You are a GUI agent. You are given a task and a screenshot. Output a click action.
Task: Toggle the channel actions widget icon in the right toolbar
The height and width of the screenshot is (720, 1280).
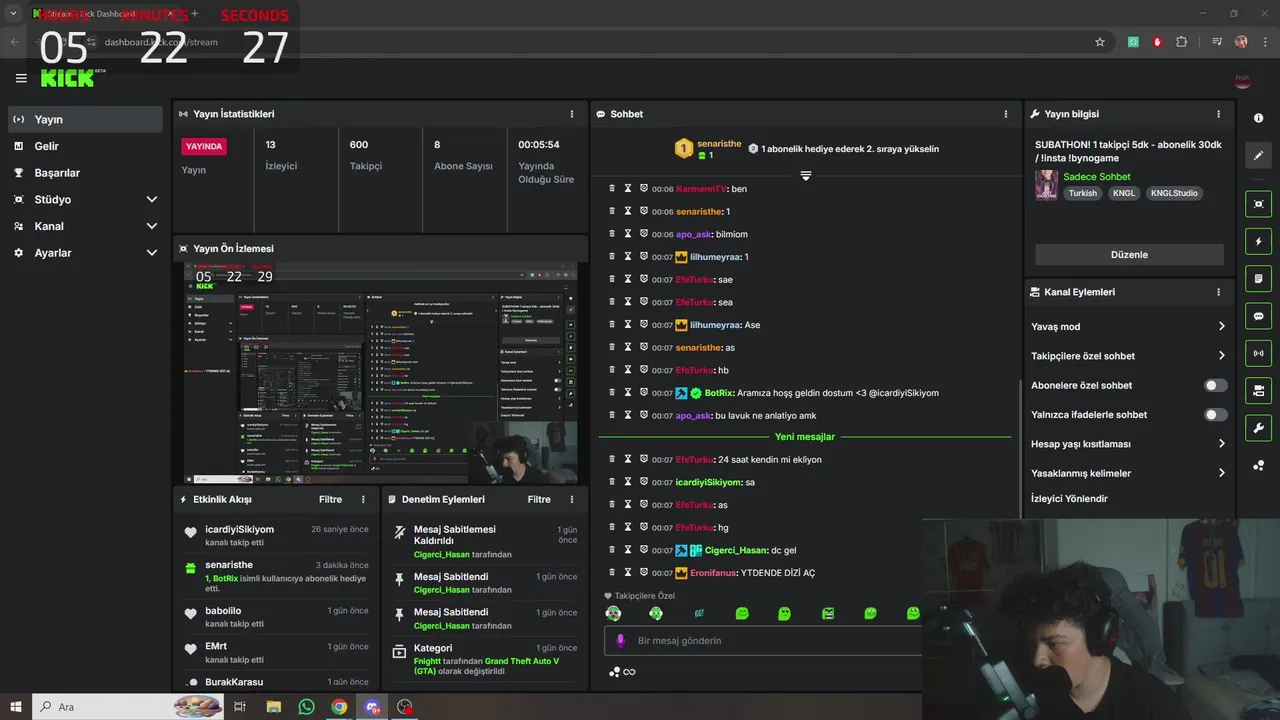coord(1258,389)
